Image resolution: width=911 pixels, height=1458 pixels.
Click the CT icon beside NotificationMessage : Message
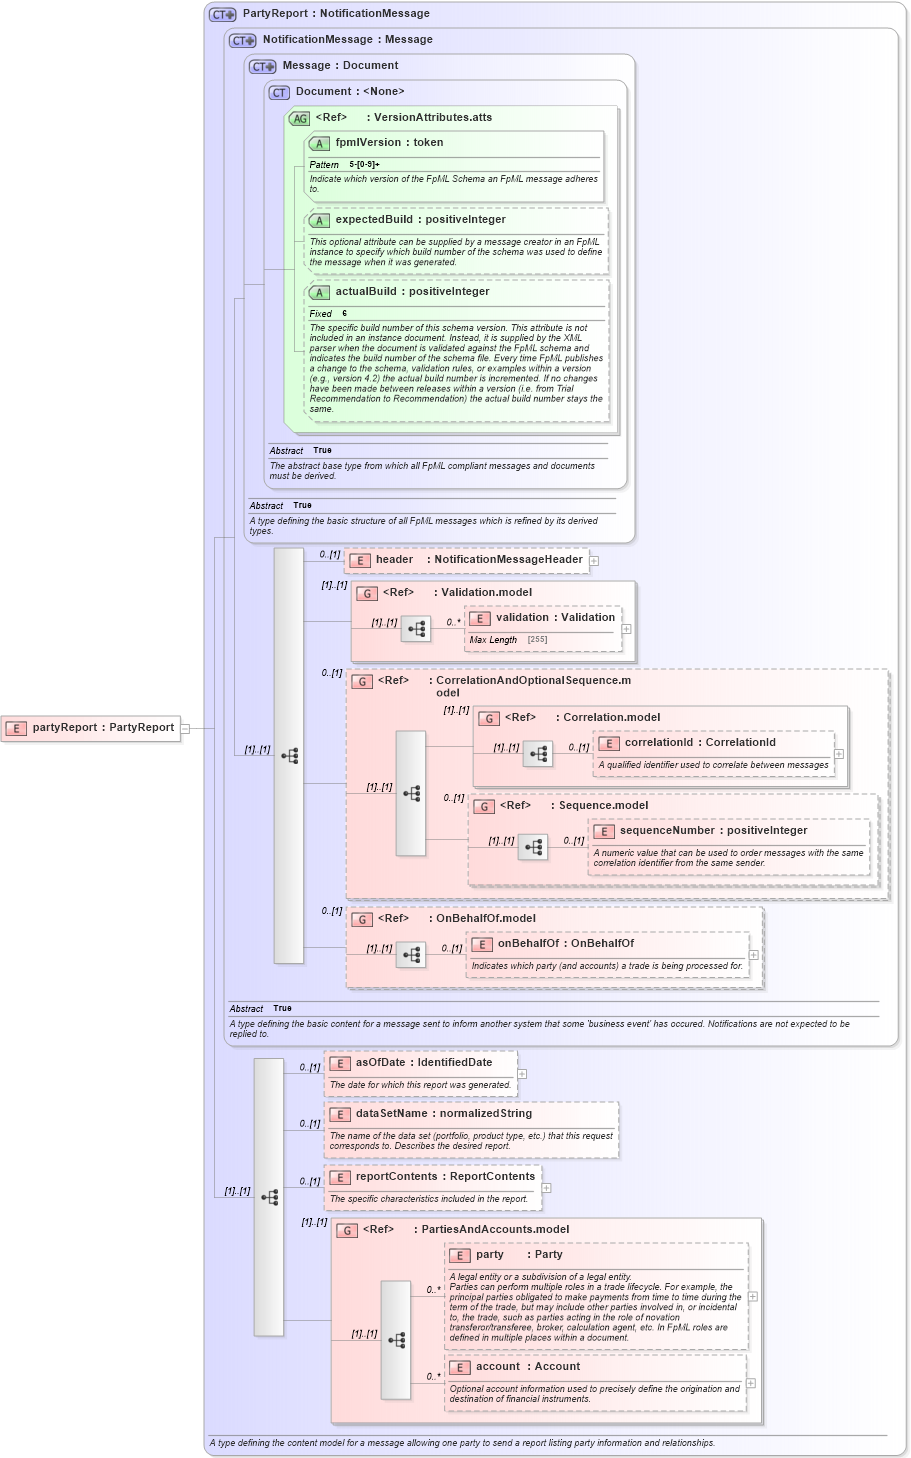pos(242,40)
